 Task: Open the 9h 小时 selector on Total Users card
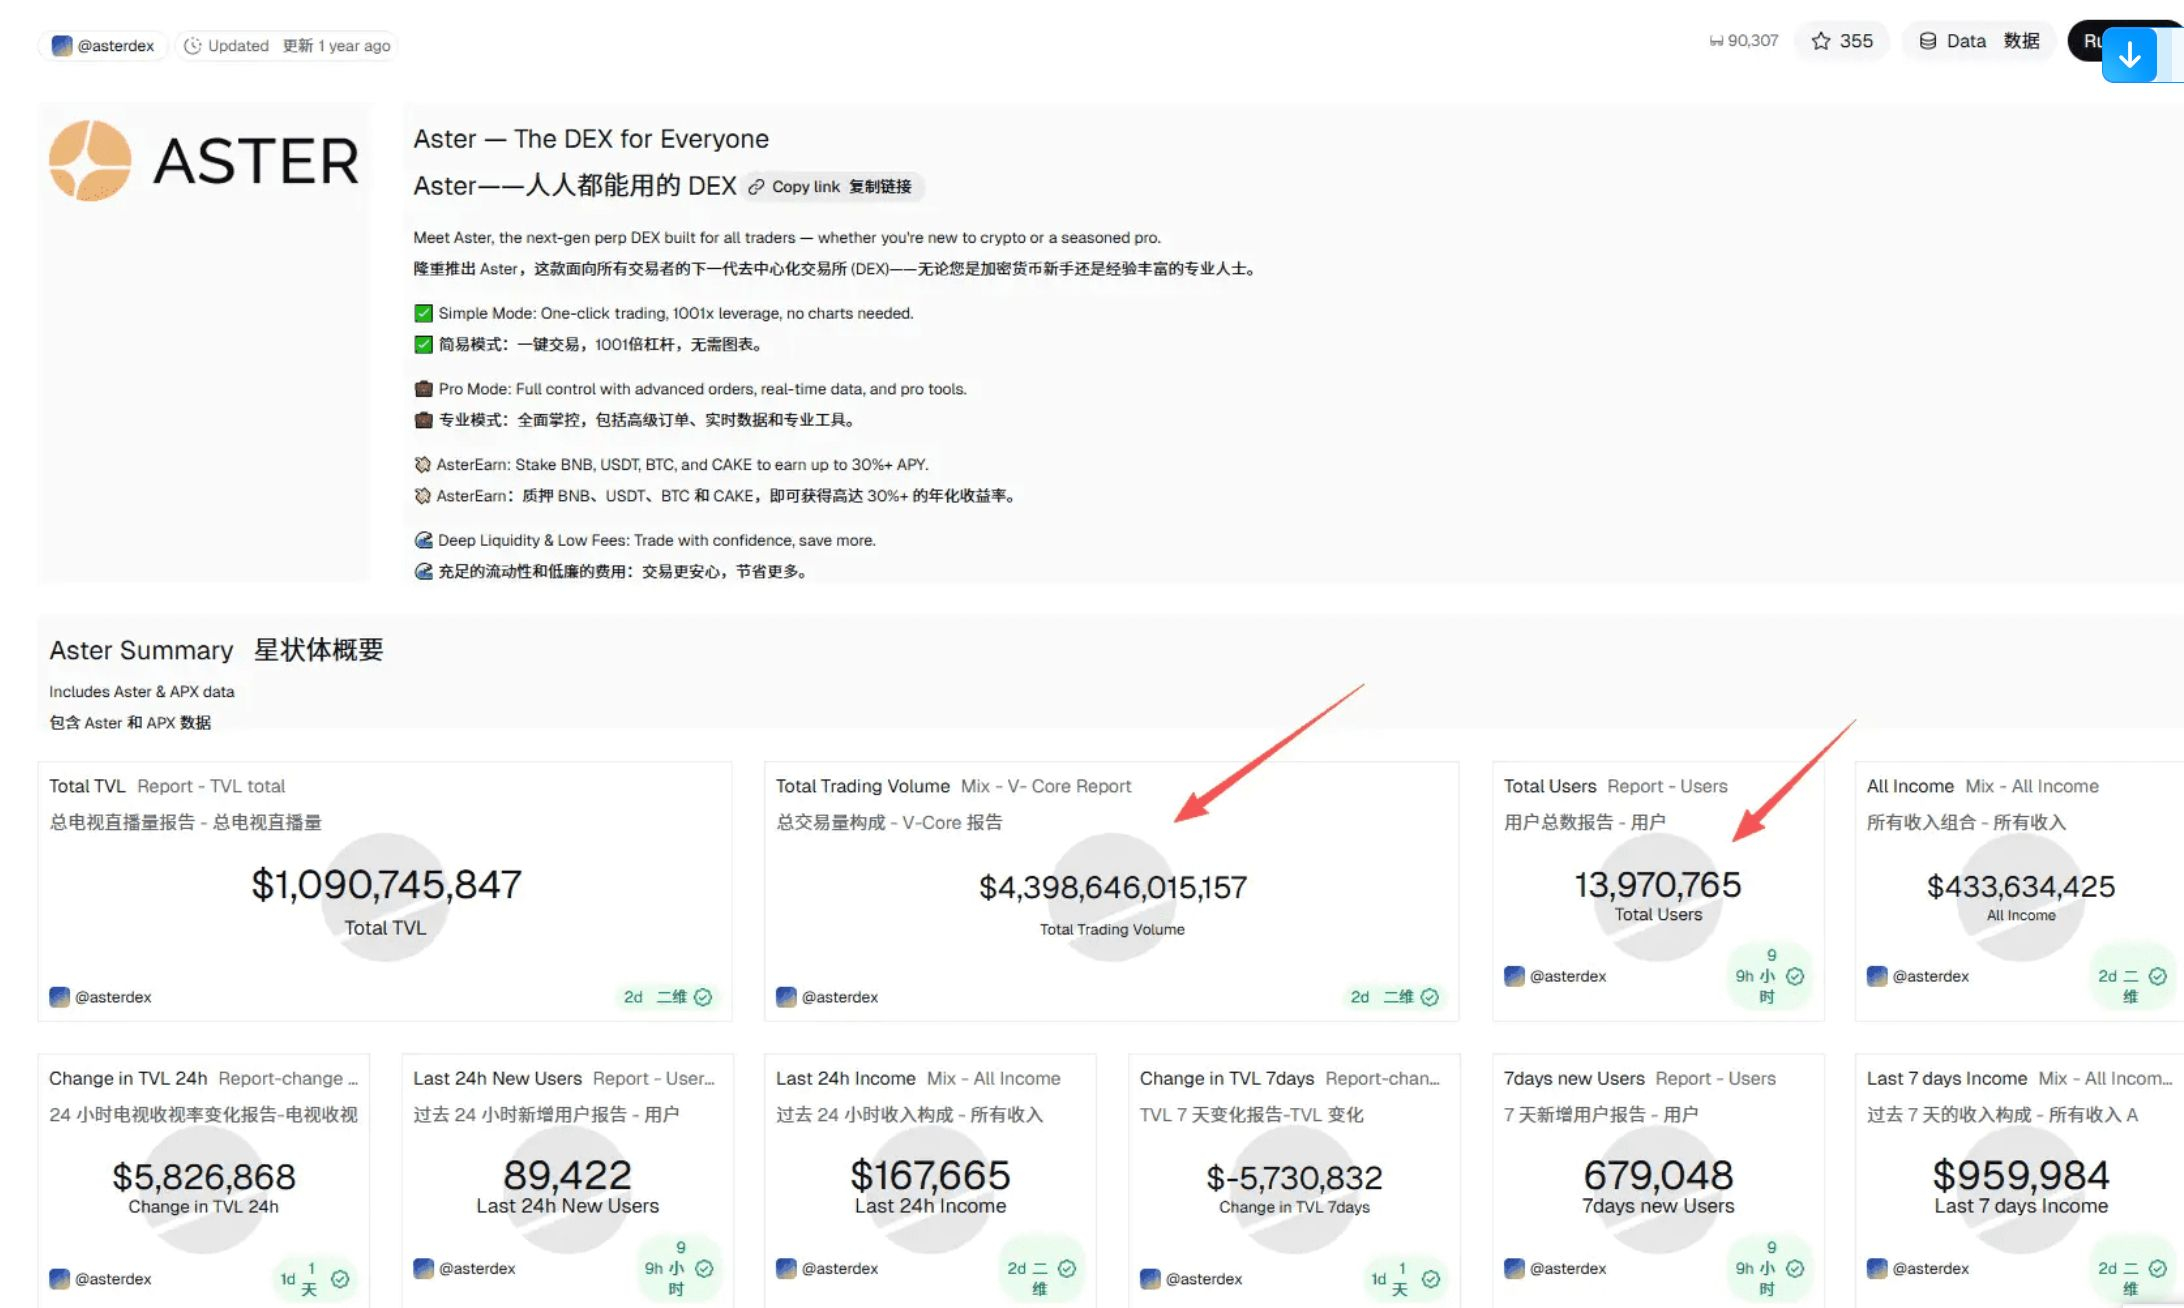coord(1757,976)
